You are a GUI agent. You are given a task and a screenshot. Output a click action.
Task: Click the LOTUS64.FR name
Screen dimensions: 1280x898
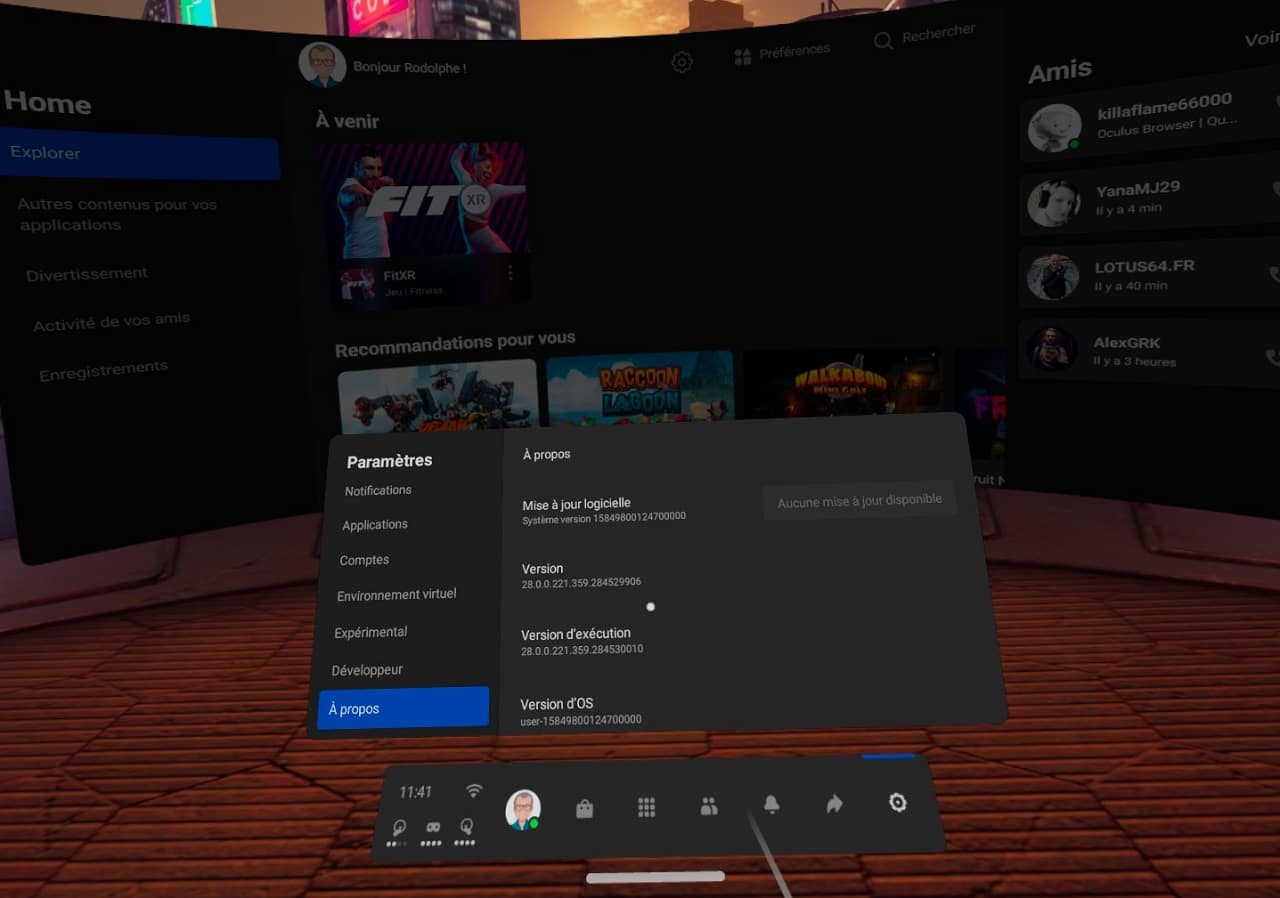point(1144,267)
